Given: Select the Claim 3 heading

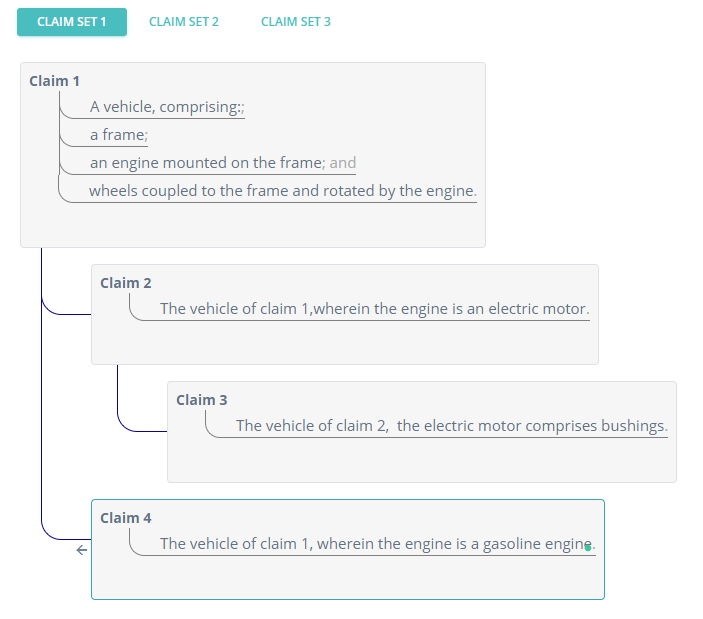Looking at the screenshot, I should point(202,400).
